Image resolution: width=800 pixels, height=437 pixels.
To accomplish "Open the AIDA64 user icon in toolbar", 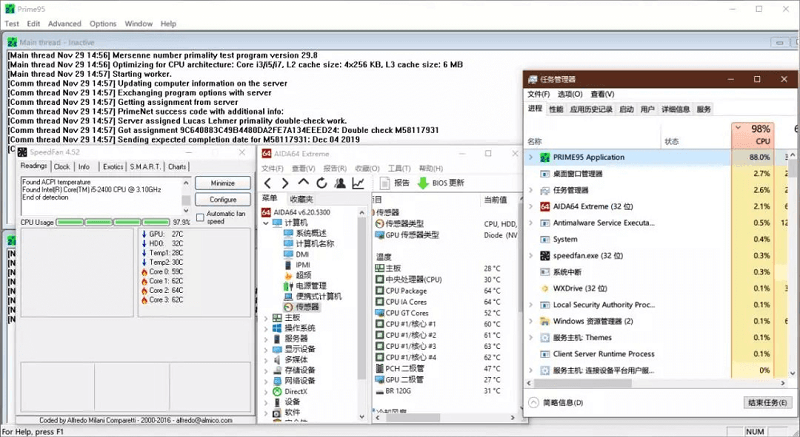I will click(x=339, y=183).
